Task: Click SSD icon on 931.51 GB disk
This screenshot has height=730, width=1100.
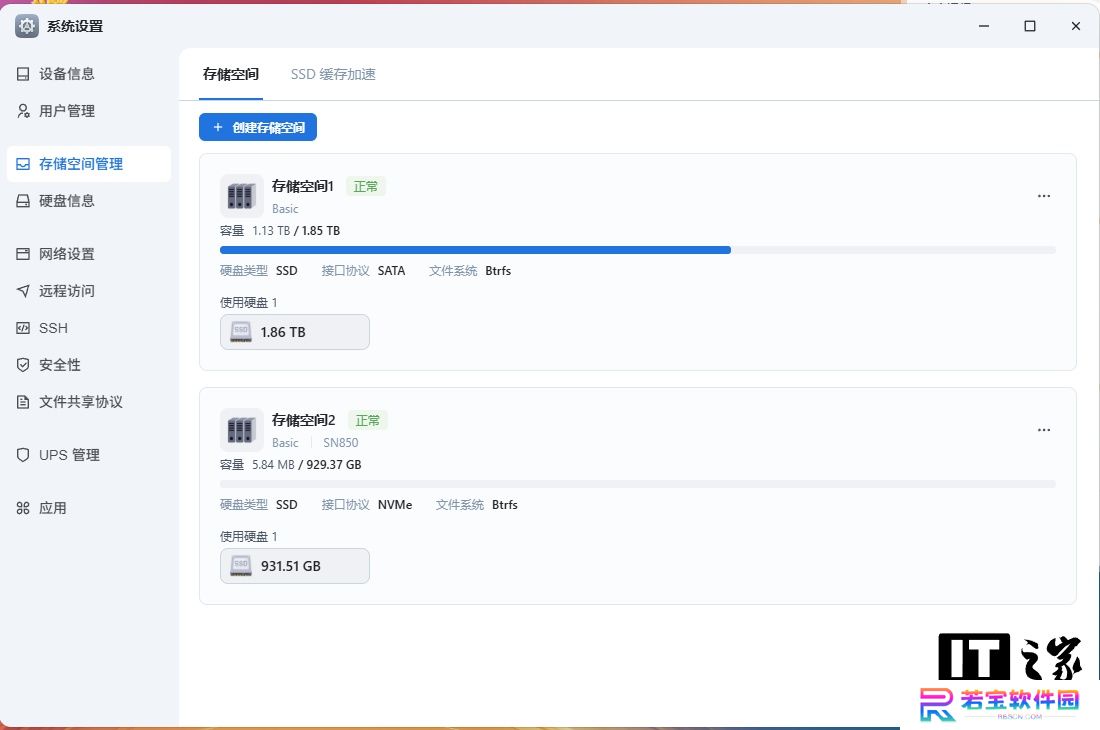Action: point(241,566)
